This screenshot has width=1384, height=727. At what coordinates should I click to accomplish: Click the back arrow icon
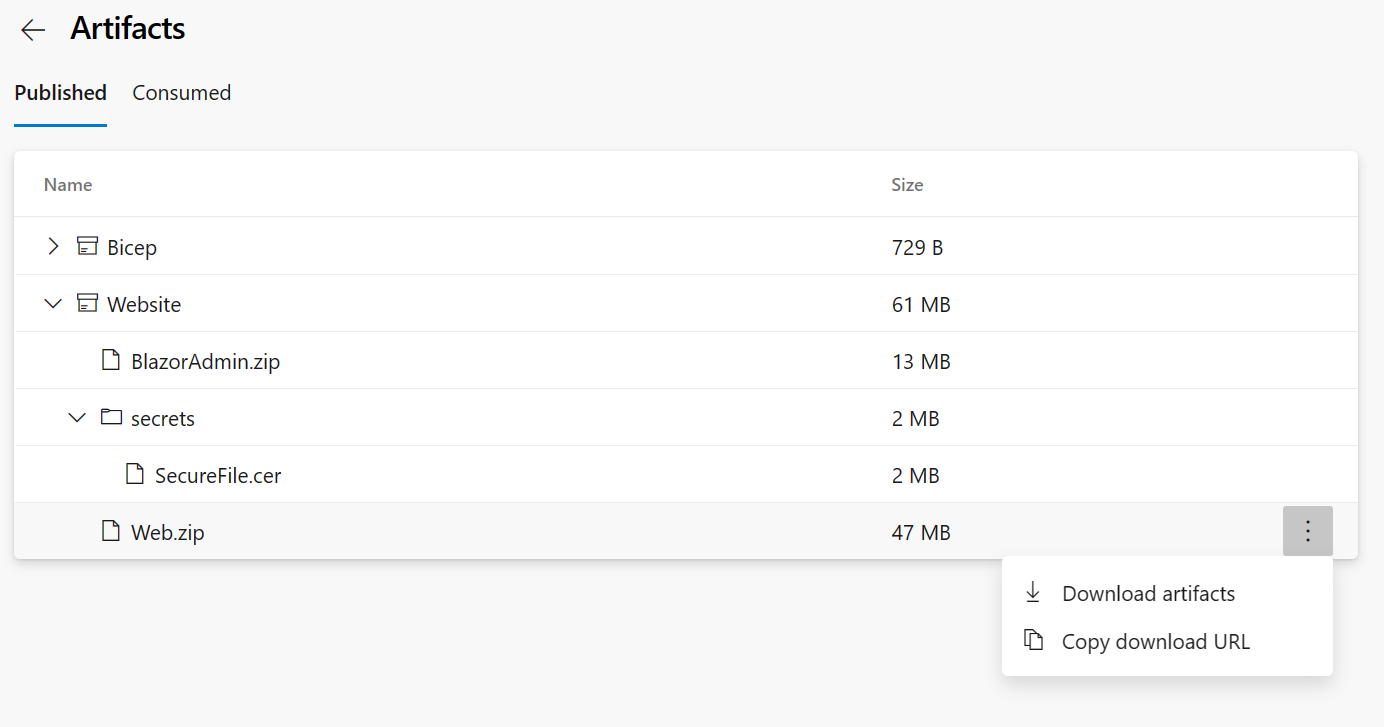point(33,30)
